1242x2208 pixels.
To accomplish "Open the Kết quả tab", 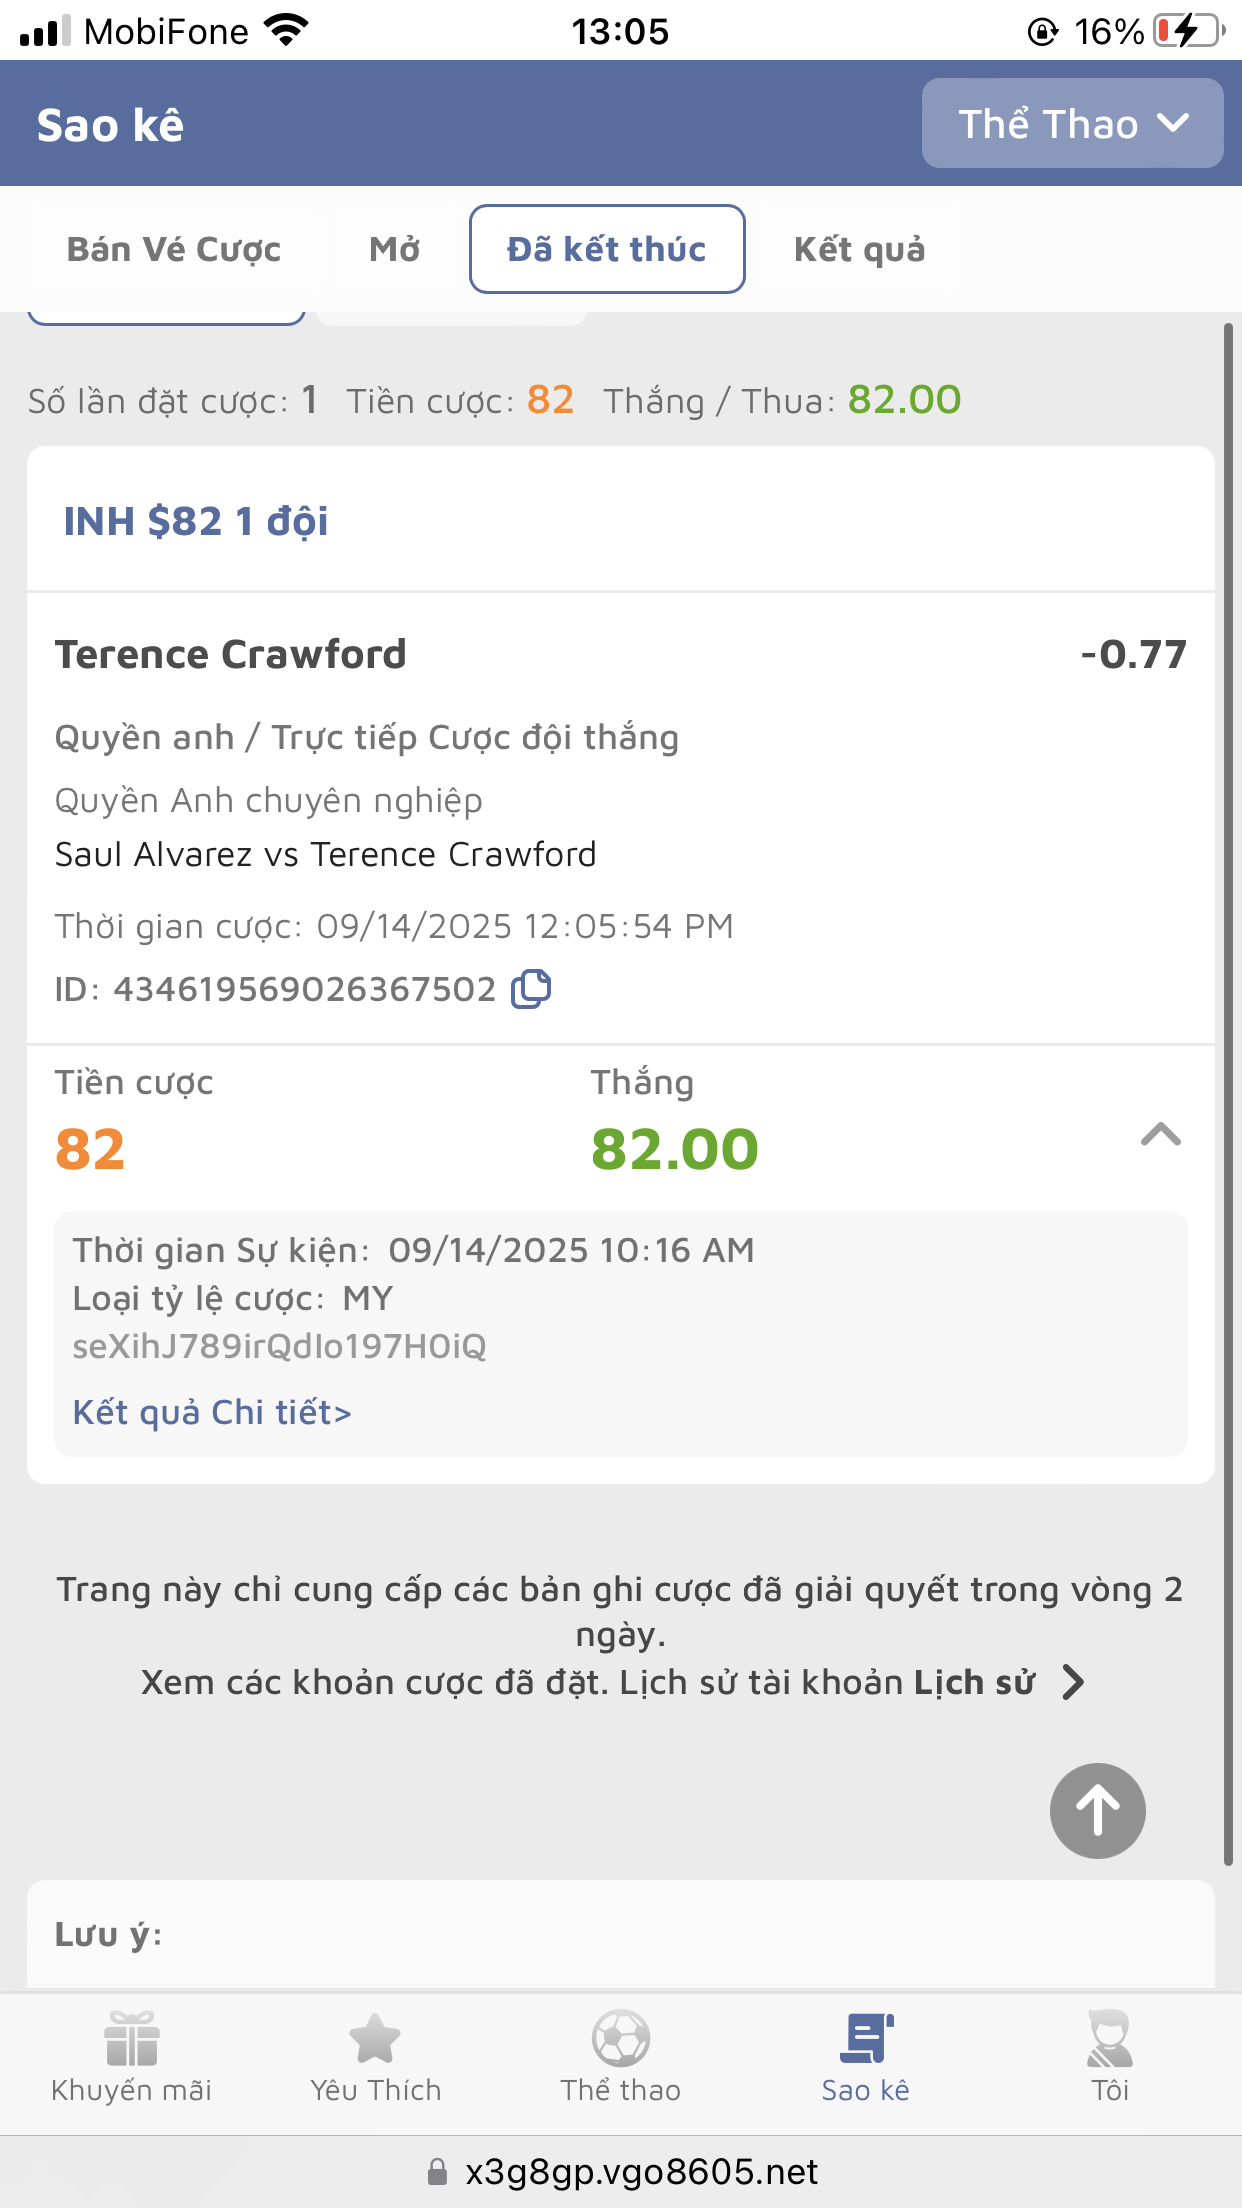I will coord(860,249).
